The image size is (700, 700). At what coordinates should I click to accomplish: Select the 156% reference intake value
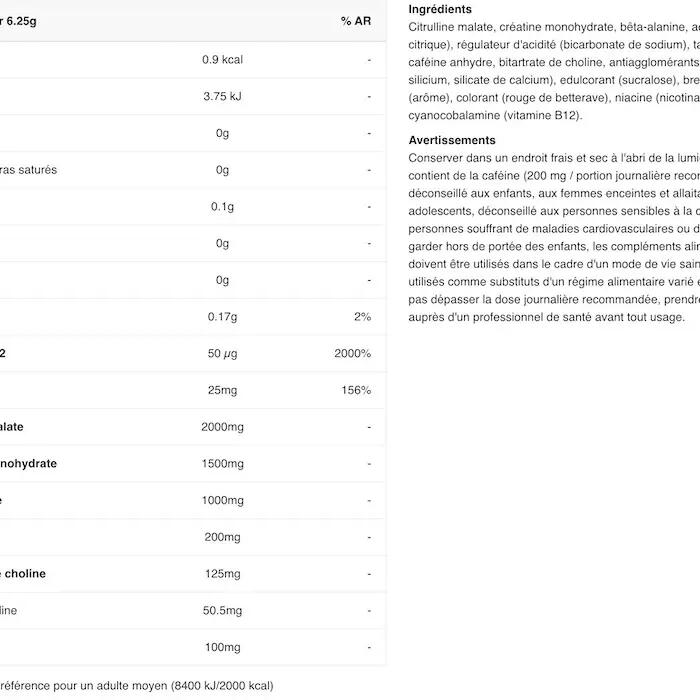(x=356, y=390)
